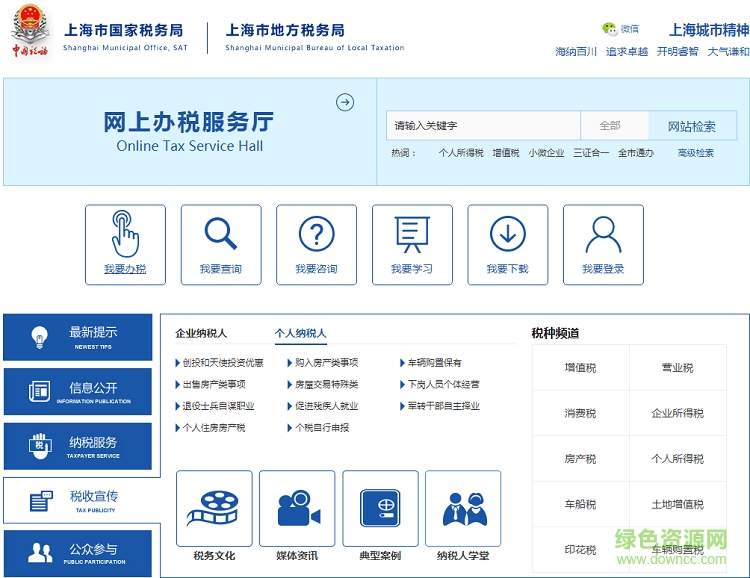Select the 我要咨询 question mark icon
The width and height of the screenshot is (750, 578).
click(x=316, y=235)
